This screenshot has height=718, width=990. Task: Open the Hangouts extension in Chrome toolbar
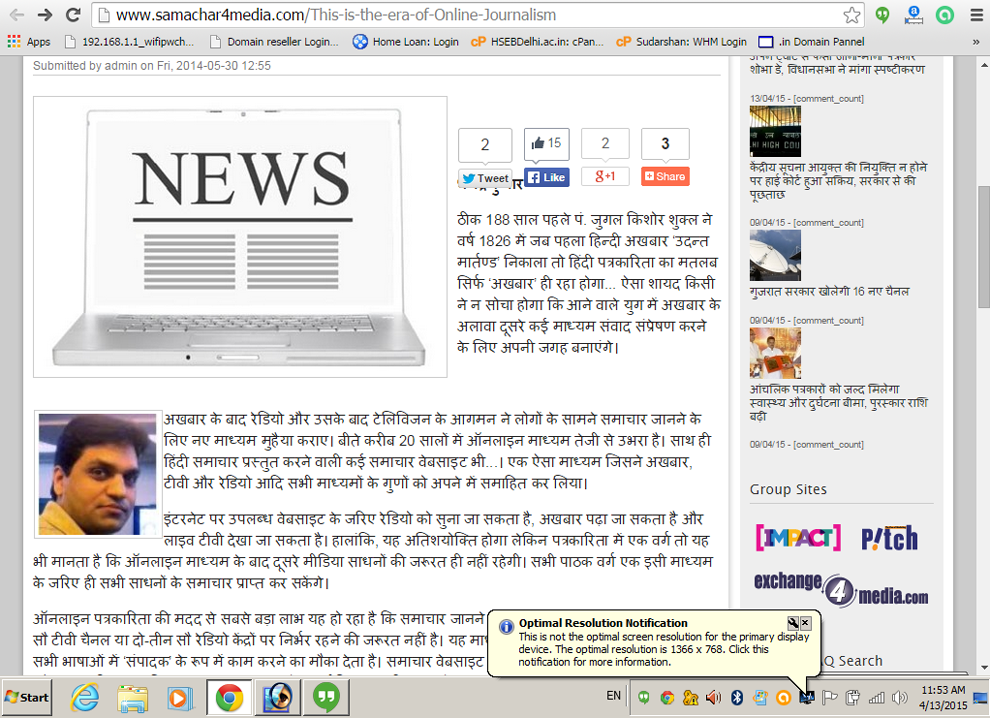tap(882, 15)
